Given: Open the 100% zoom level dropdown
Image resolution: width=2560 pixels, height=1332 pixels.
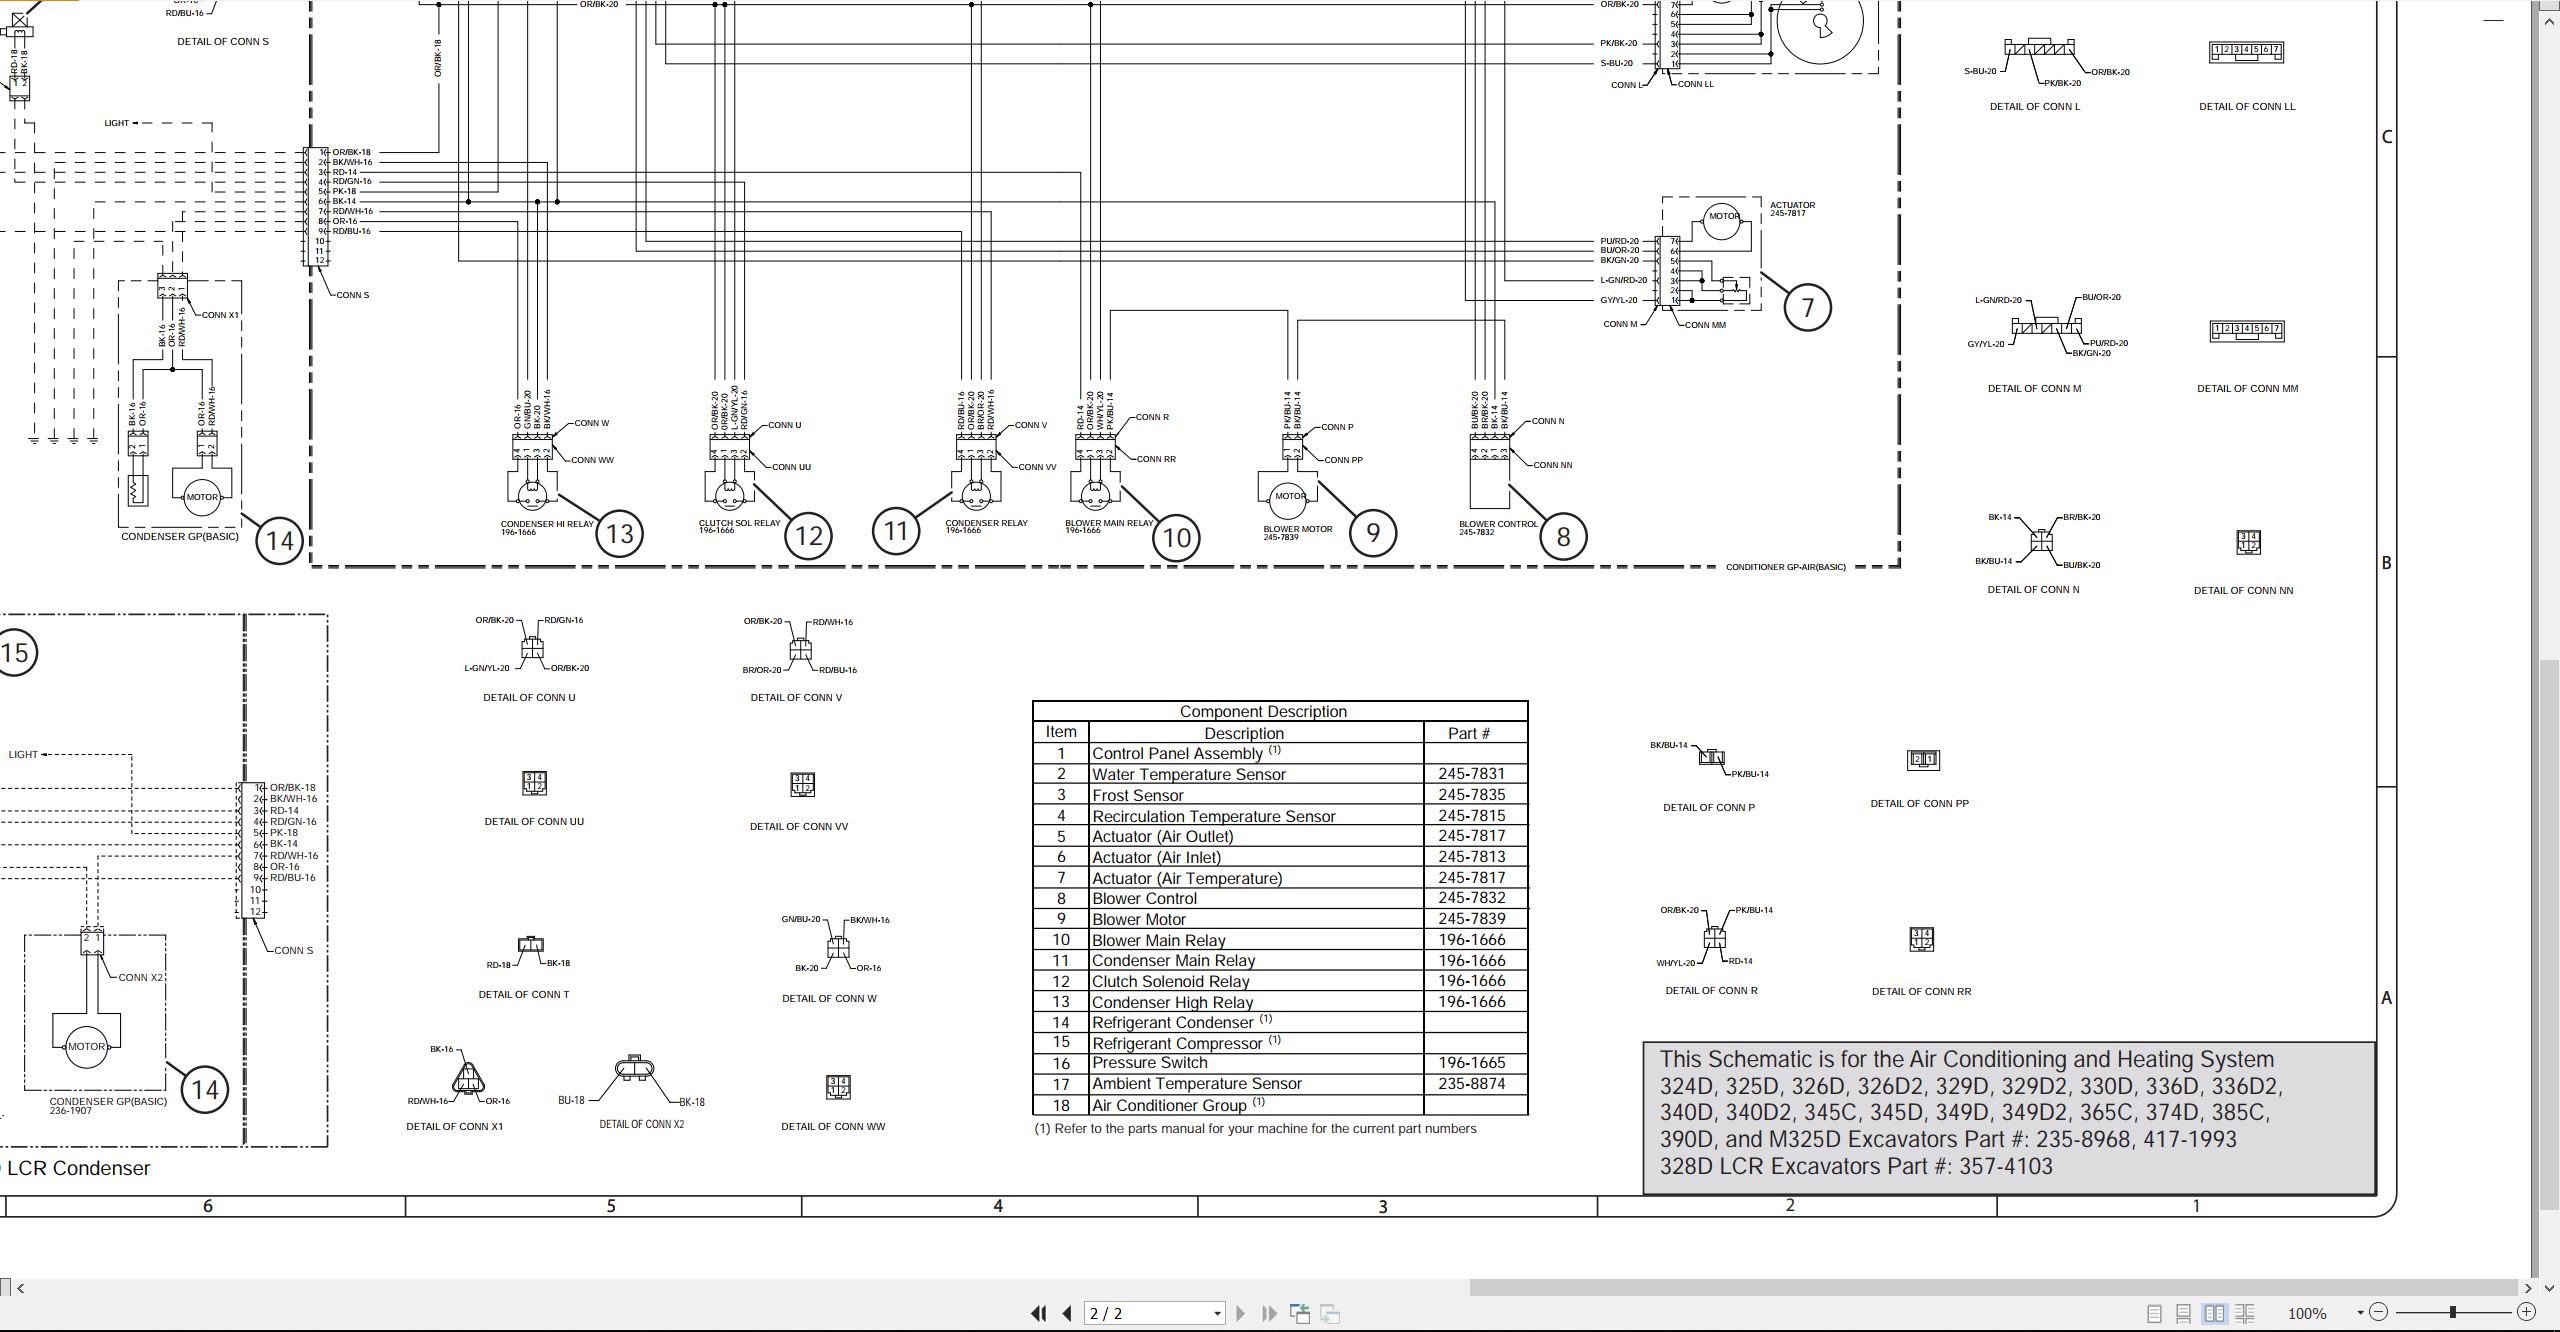Looking at the screenshot, I should (2360, 1312).
